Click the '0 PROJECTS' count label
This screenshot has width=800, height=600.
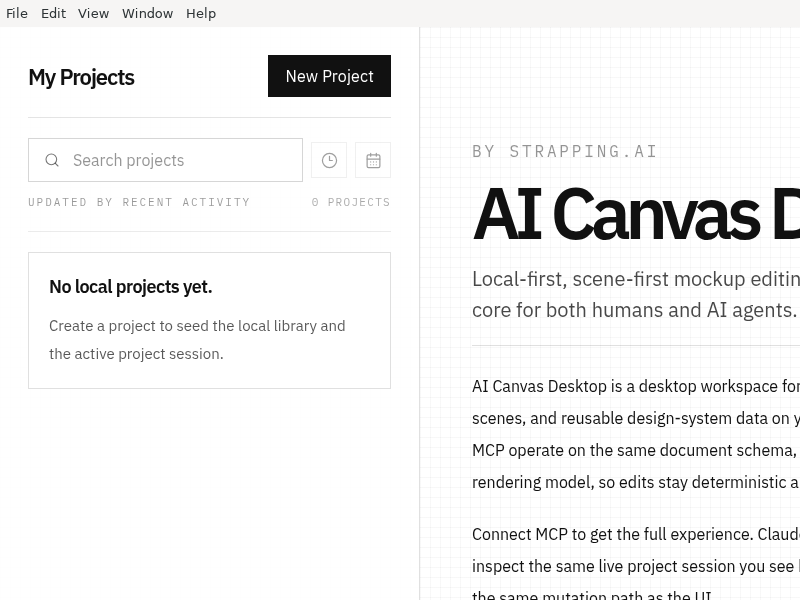[351, 202]
